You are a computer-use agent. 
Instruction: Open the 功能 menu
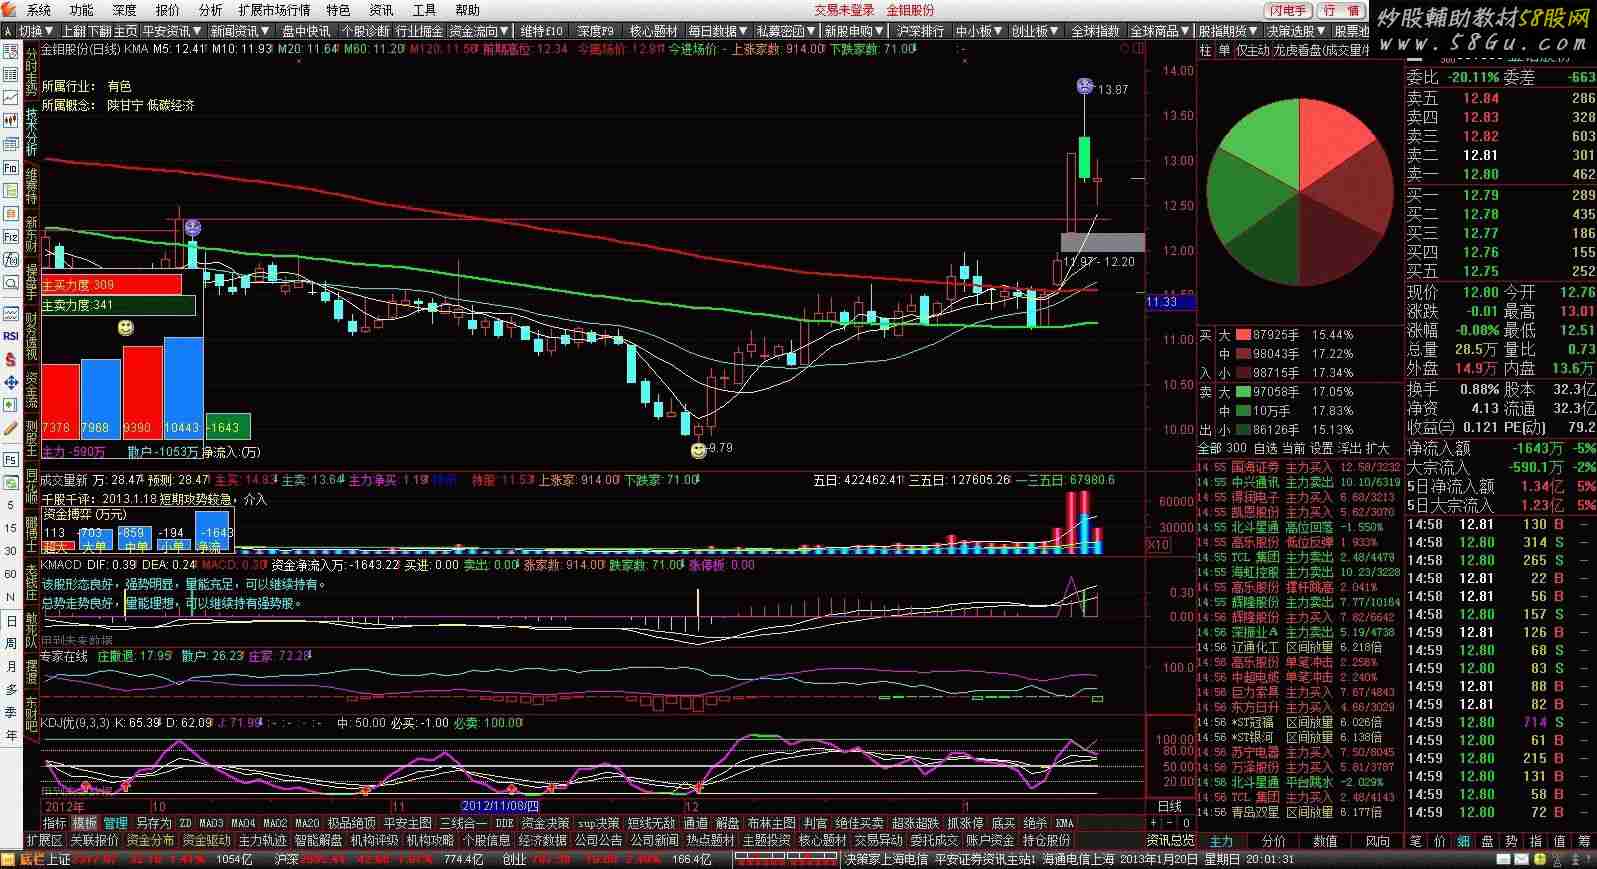[82, 10]
